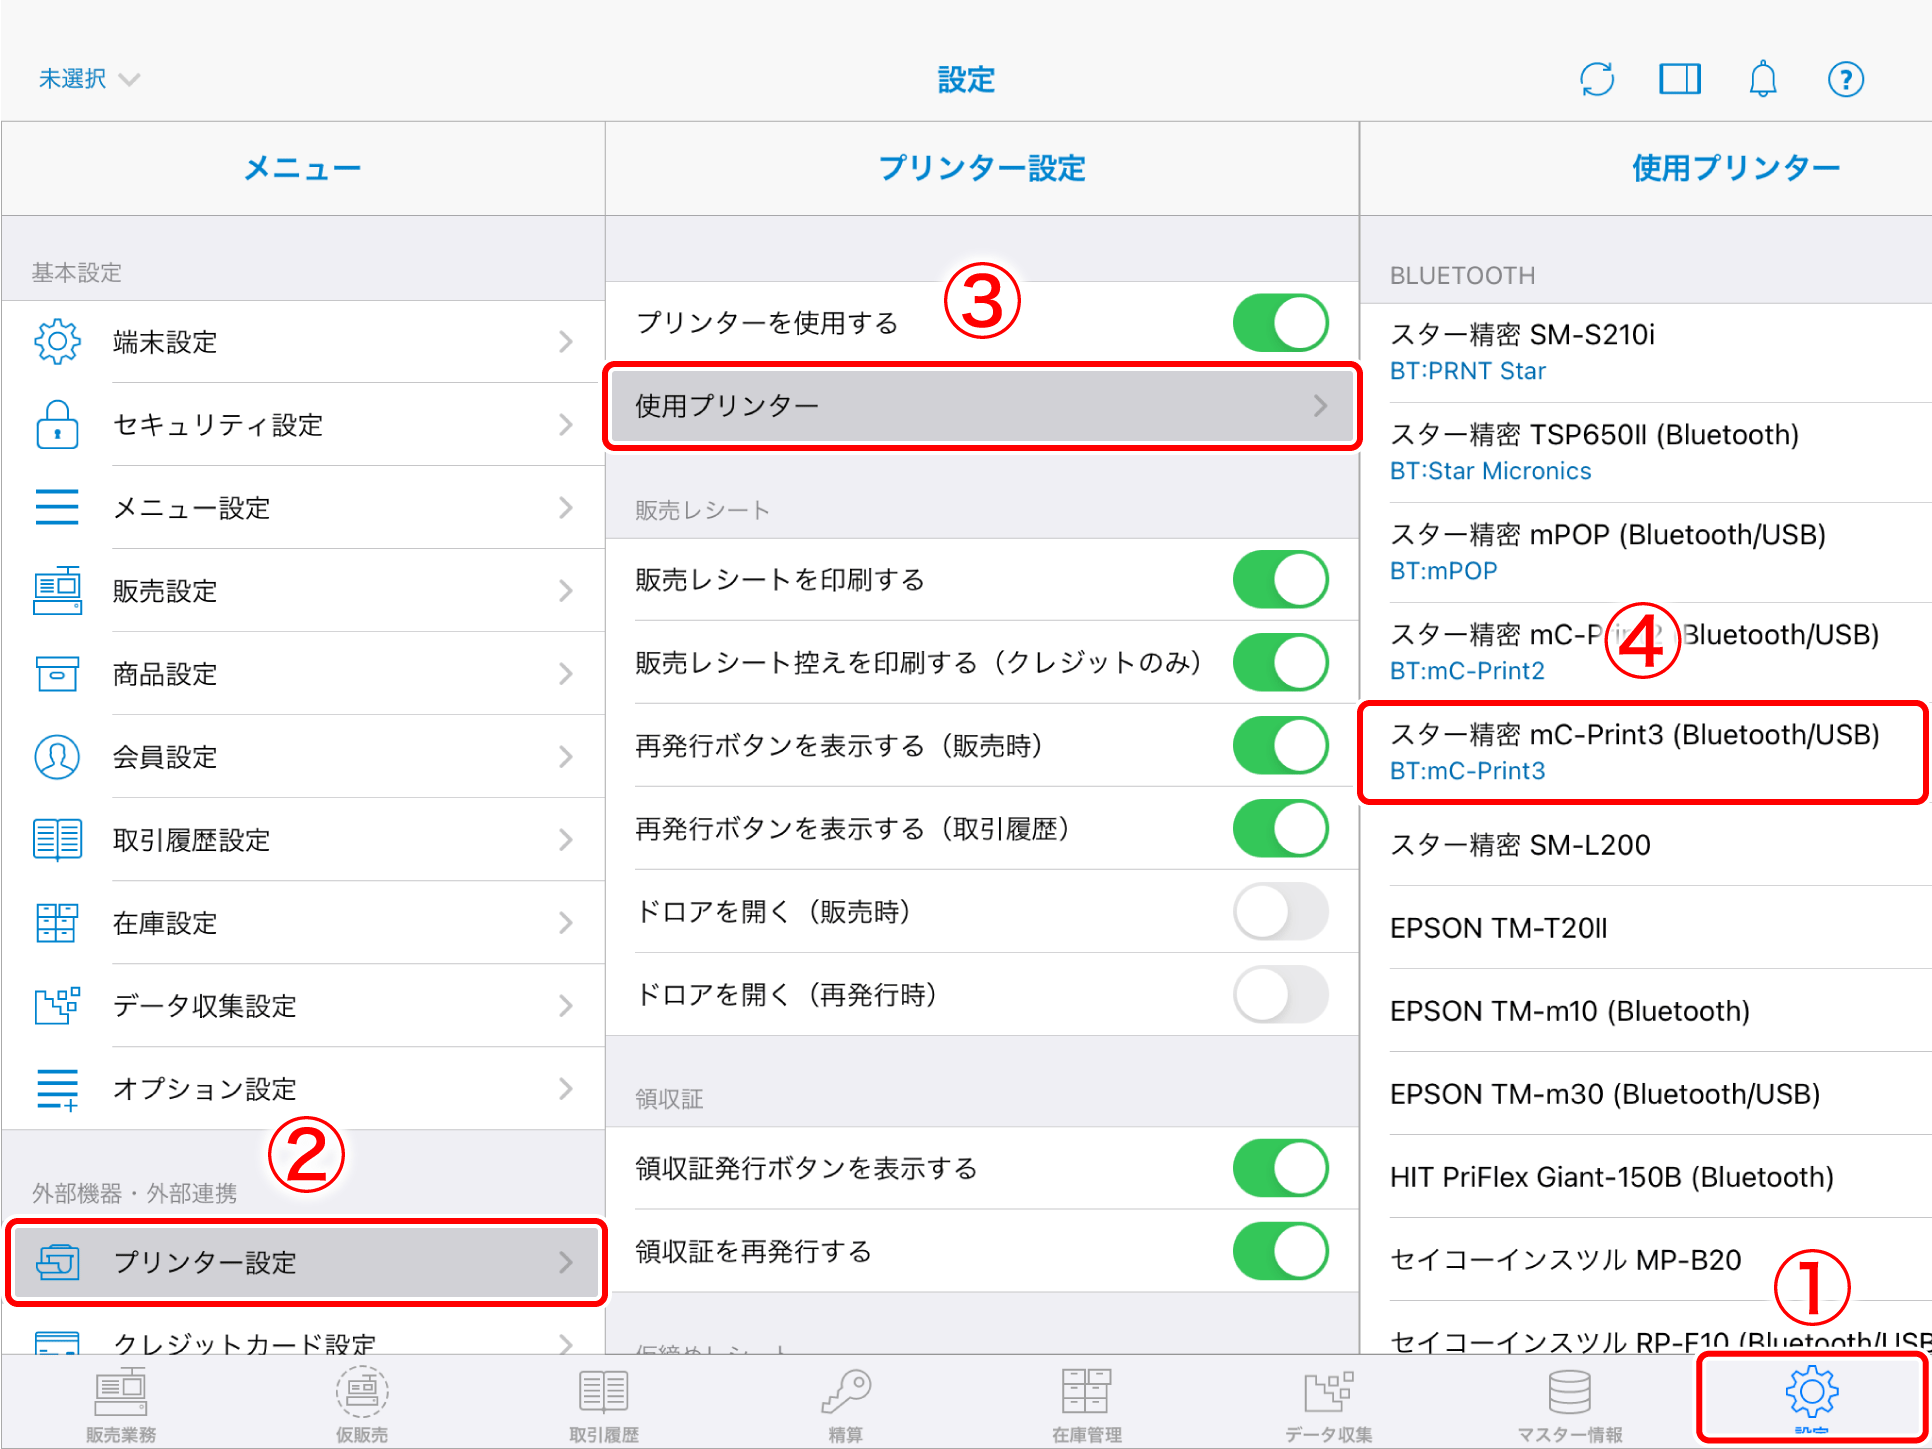Open マスター情報 database icon tab
This screenshot has width=1932, height=1449.
pos(1570,1405)
